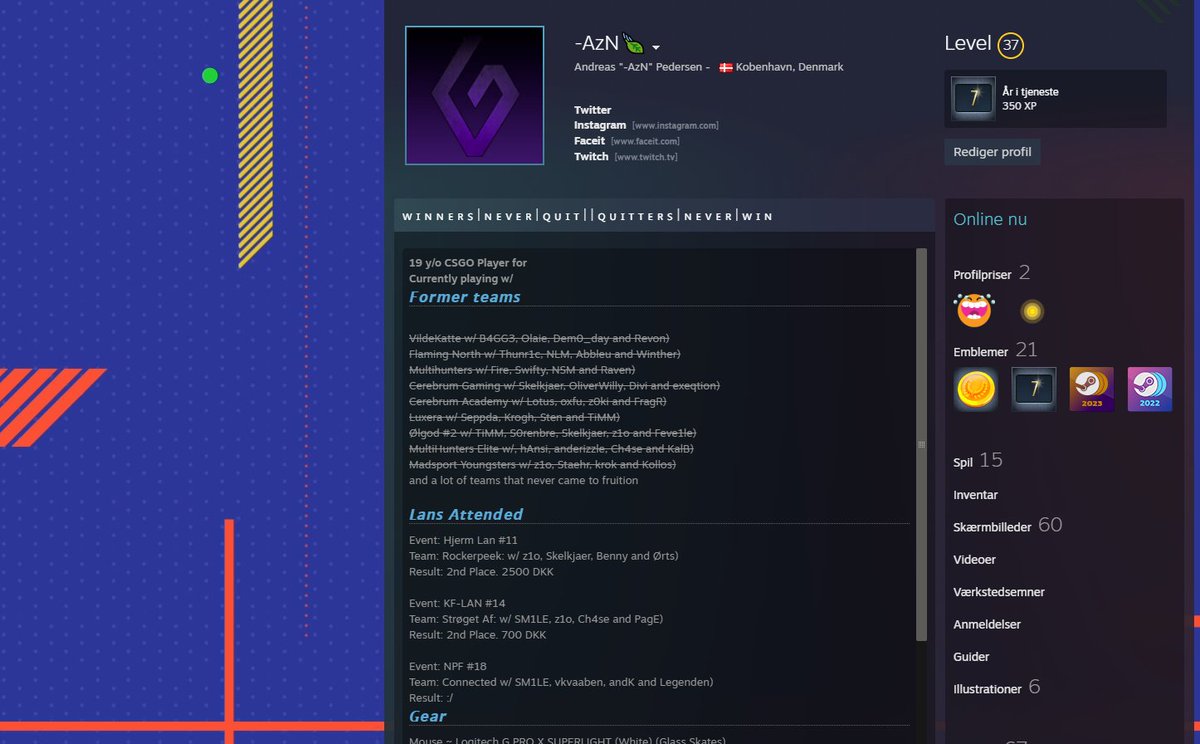Open the Videoer page
Screen dimensions: 1200x744
pos(975,560)
